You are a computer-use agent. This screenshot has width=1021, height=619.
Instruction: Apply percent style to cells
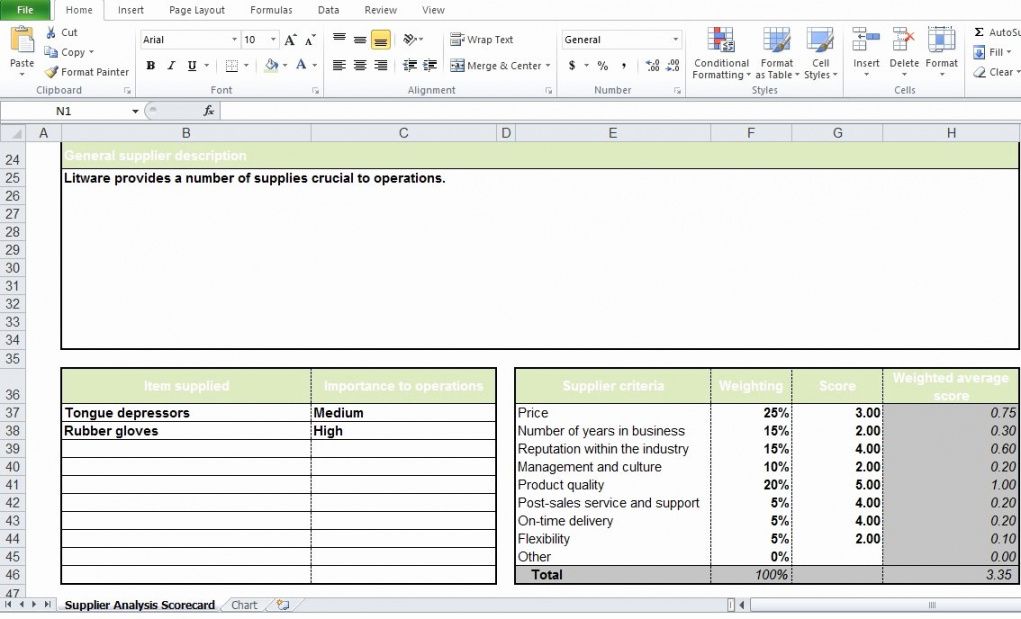(602, 65)
